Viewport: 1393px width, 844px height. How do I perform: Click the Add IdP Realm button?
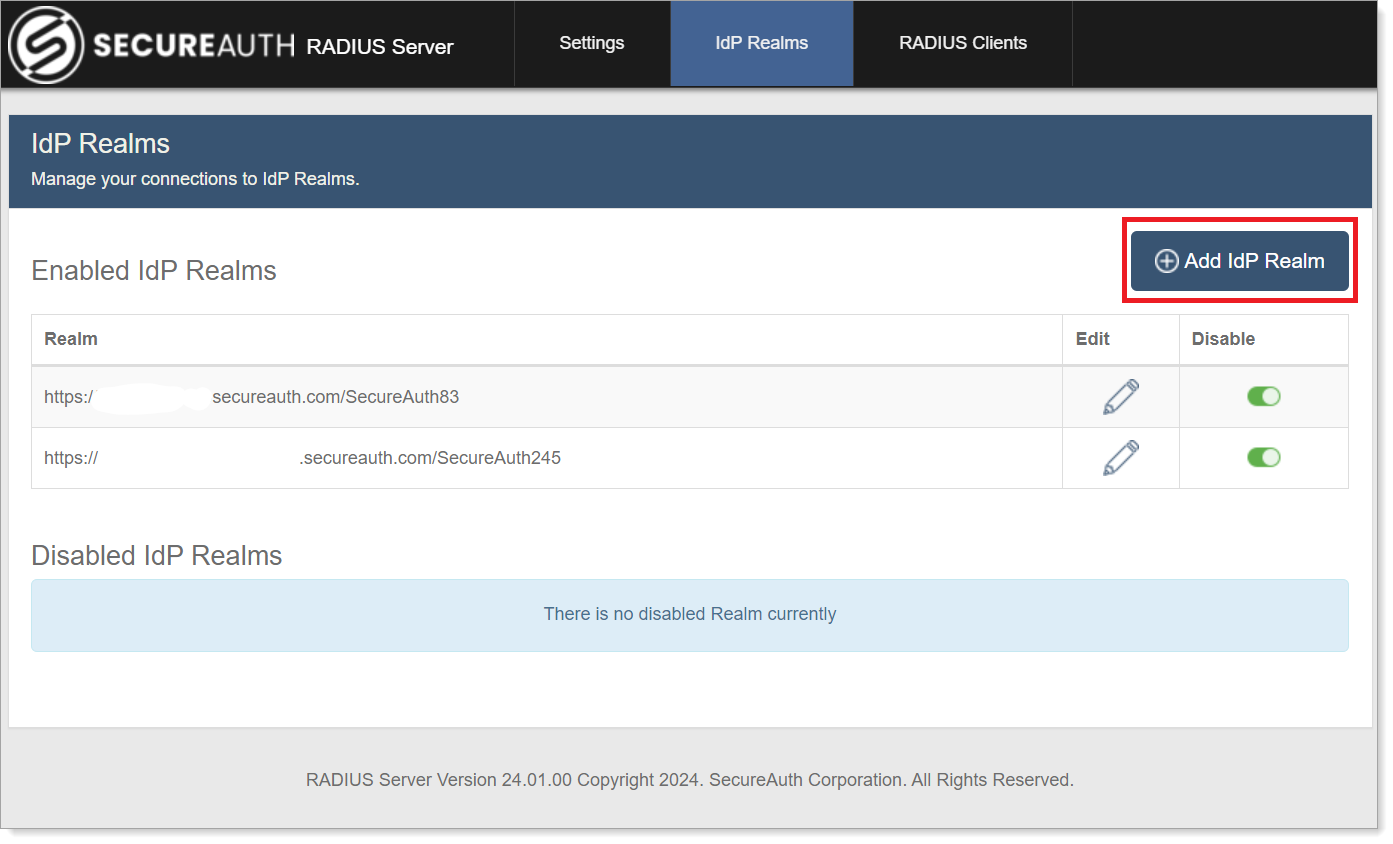[x=1239, y=260]
